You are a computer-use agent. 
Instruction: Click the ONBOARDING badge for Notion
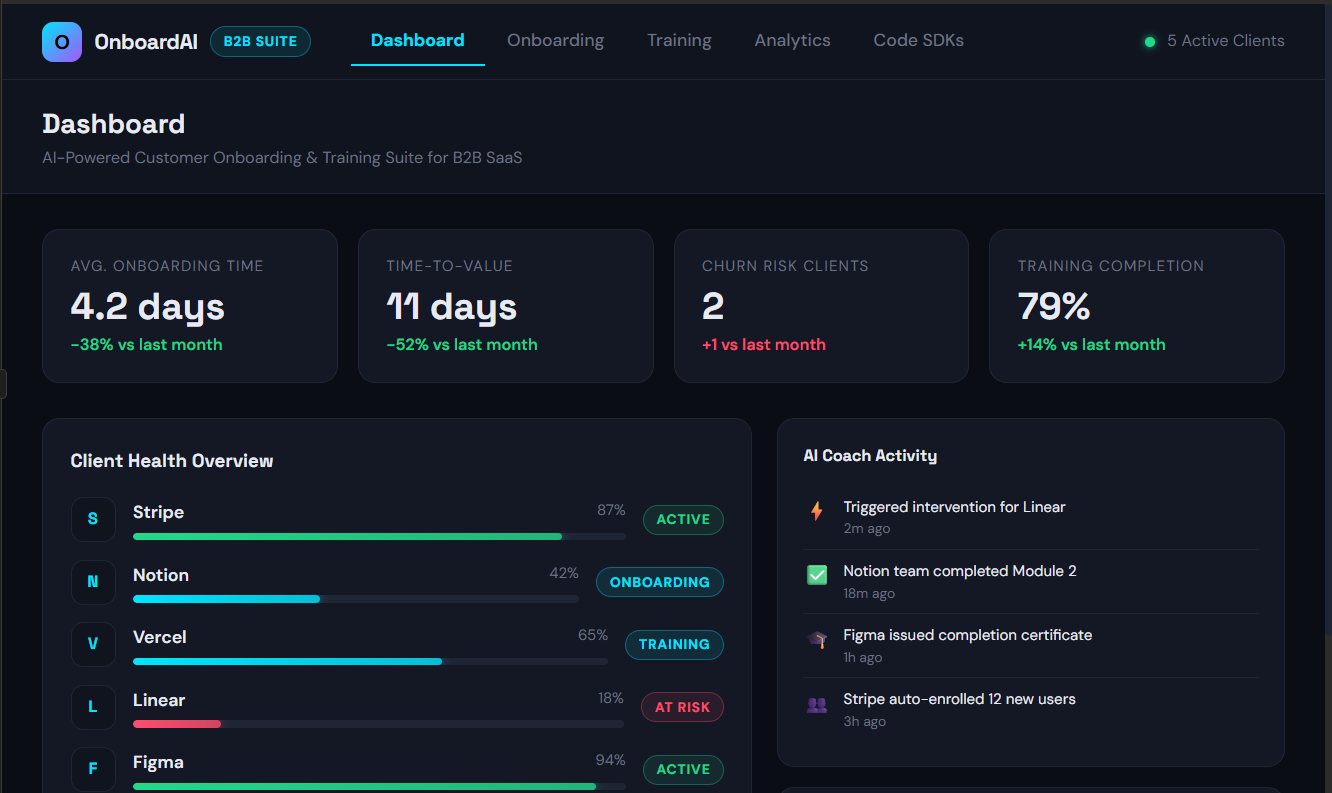(660, 582)
